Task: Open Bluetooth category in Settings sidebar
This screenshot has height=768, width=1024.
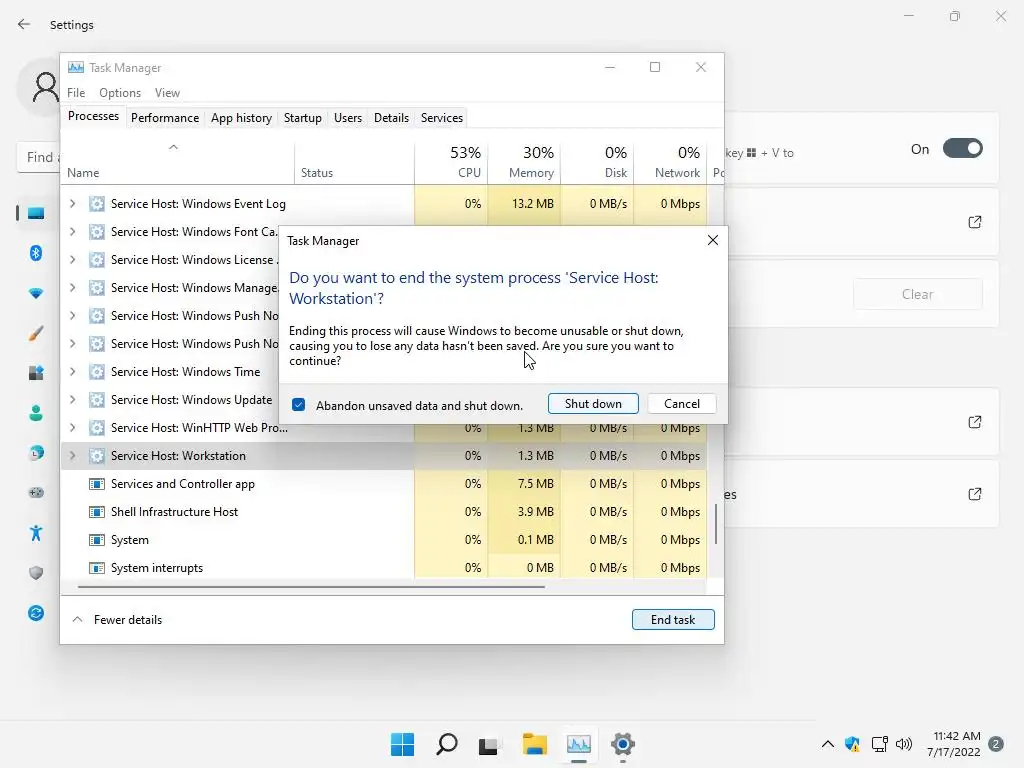Action: pos(36,253)
